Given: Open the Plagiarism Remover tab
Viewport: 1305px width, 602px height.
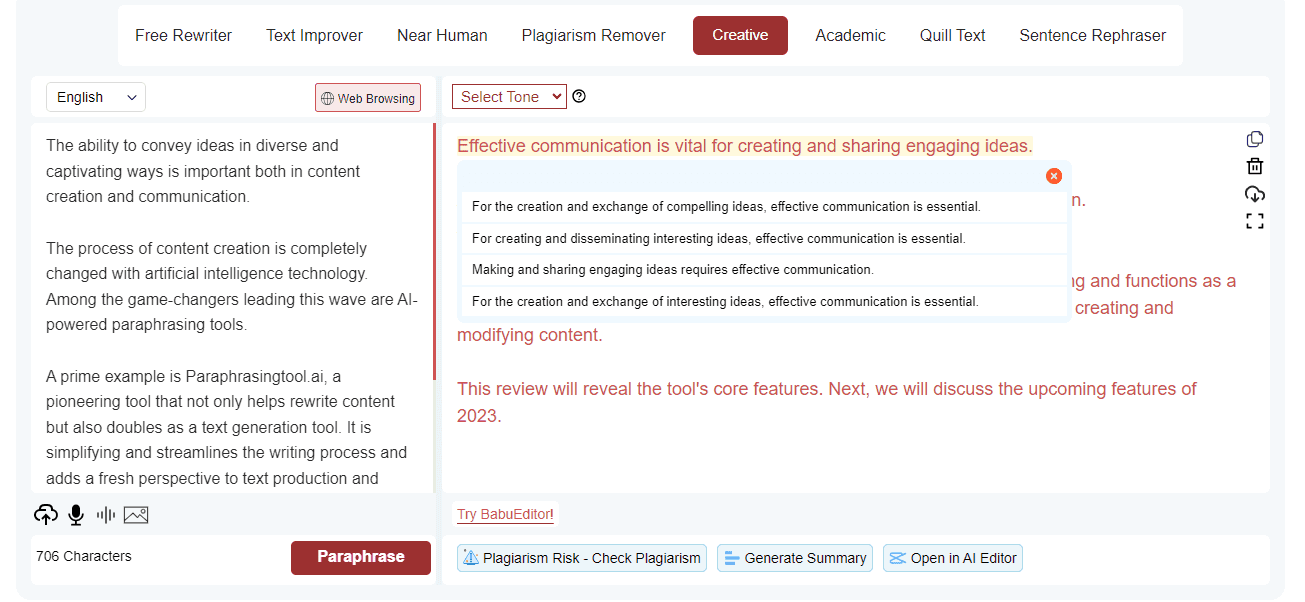Looking at the screenshot, I should (593, 35).
